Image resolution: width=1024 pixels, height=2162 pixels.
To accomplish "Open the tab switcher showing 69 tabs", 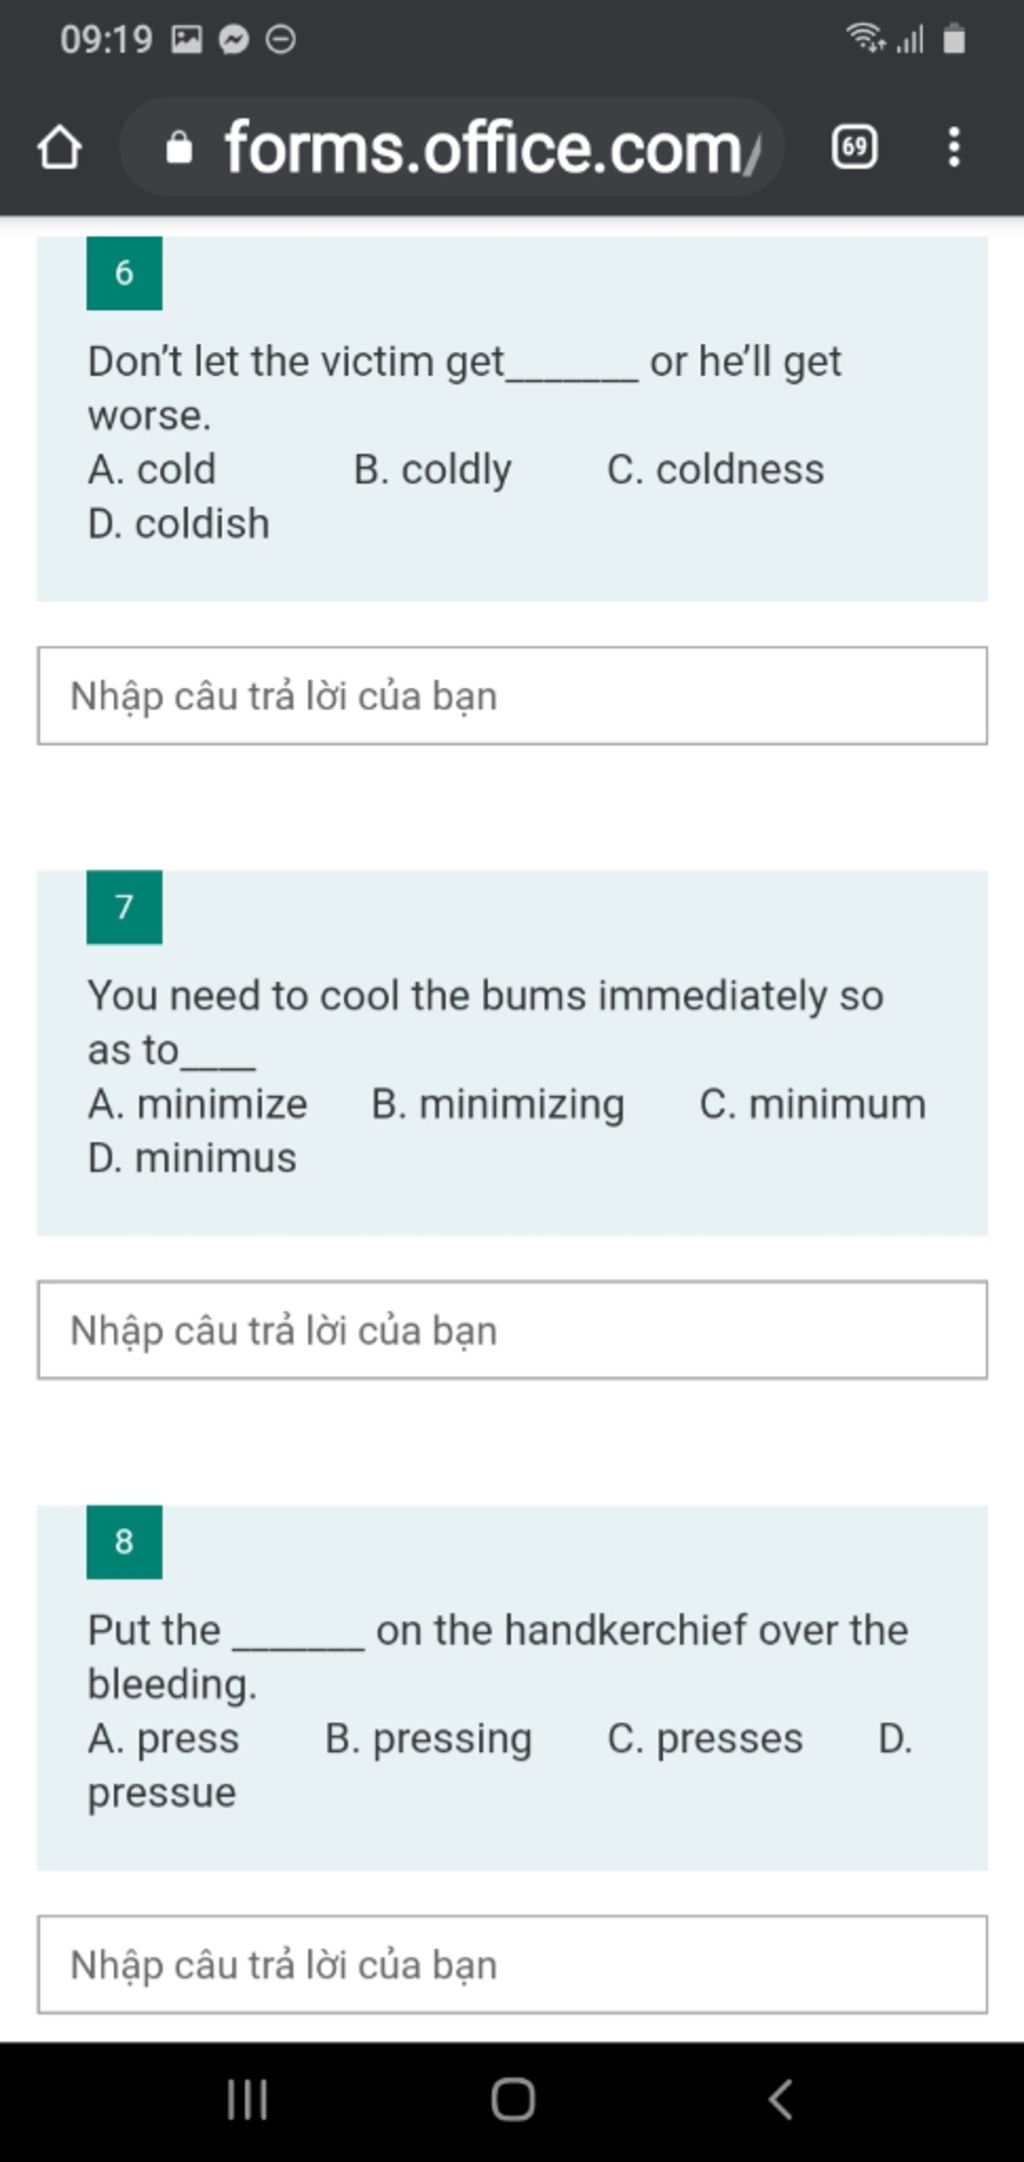I will [x=854, y=148].
